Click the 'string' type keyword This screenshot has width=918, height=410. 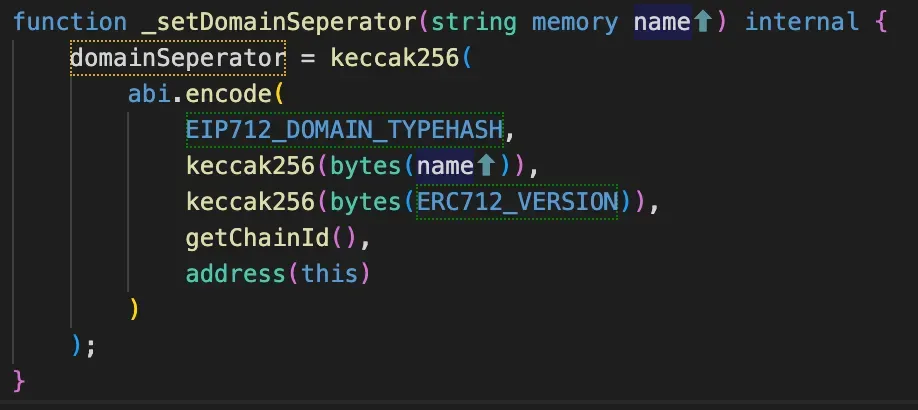474,23
